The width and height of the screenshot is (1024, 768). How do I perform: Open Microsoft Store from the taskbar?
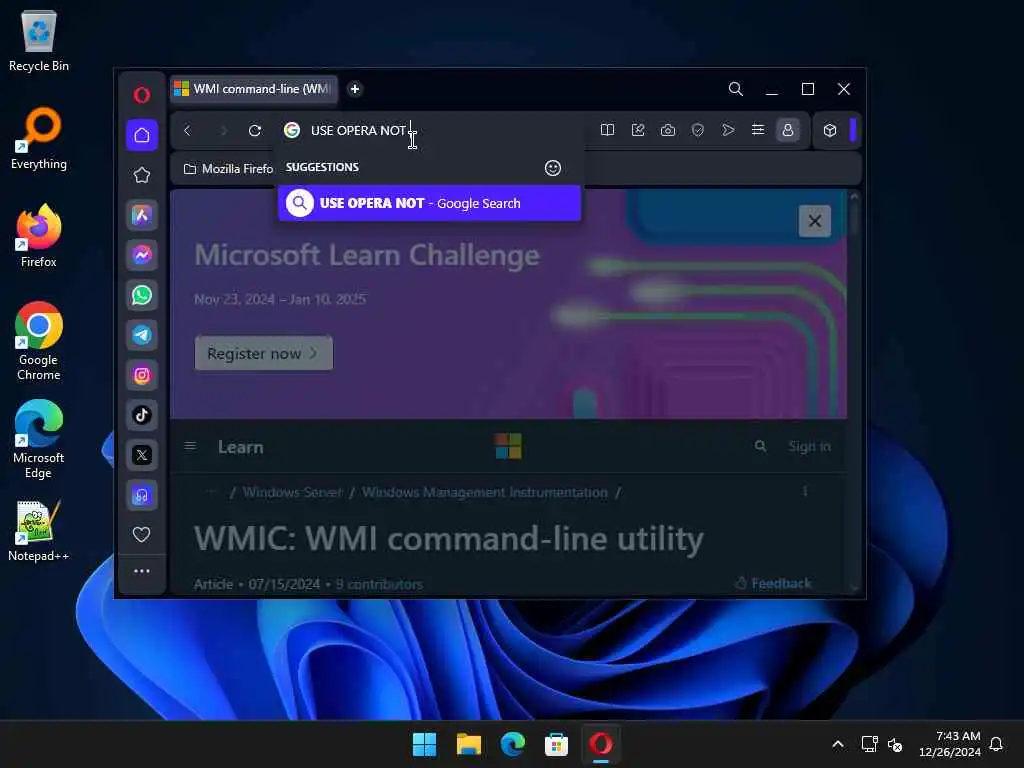[x=556, y=744]
